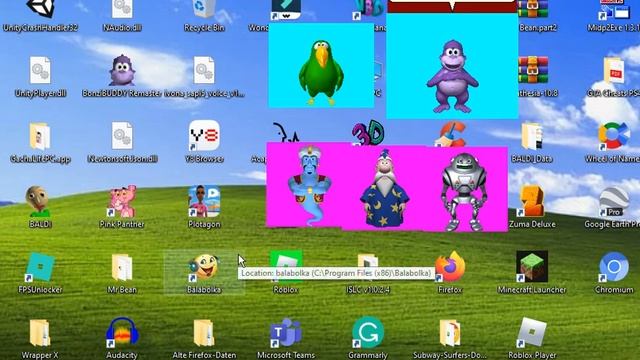Click the Merlin wizard character
The image size is (640, 360).
click(384, 188)
